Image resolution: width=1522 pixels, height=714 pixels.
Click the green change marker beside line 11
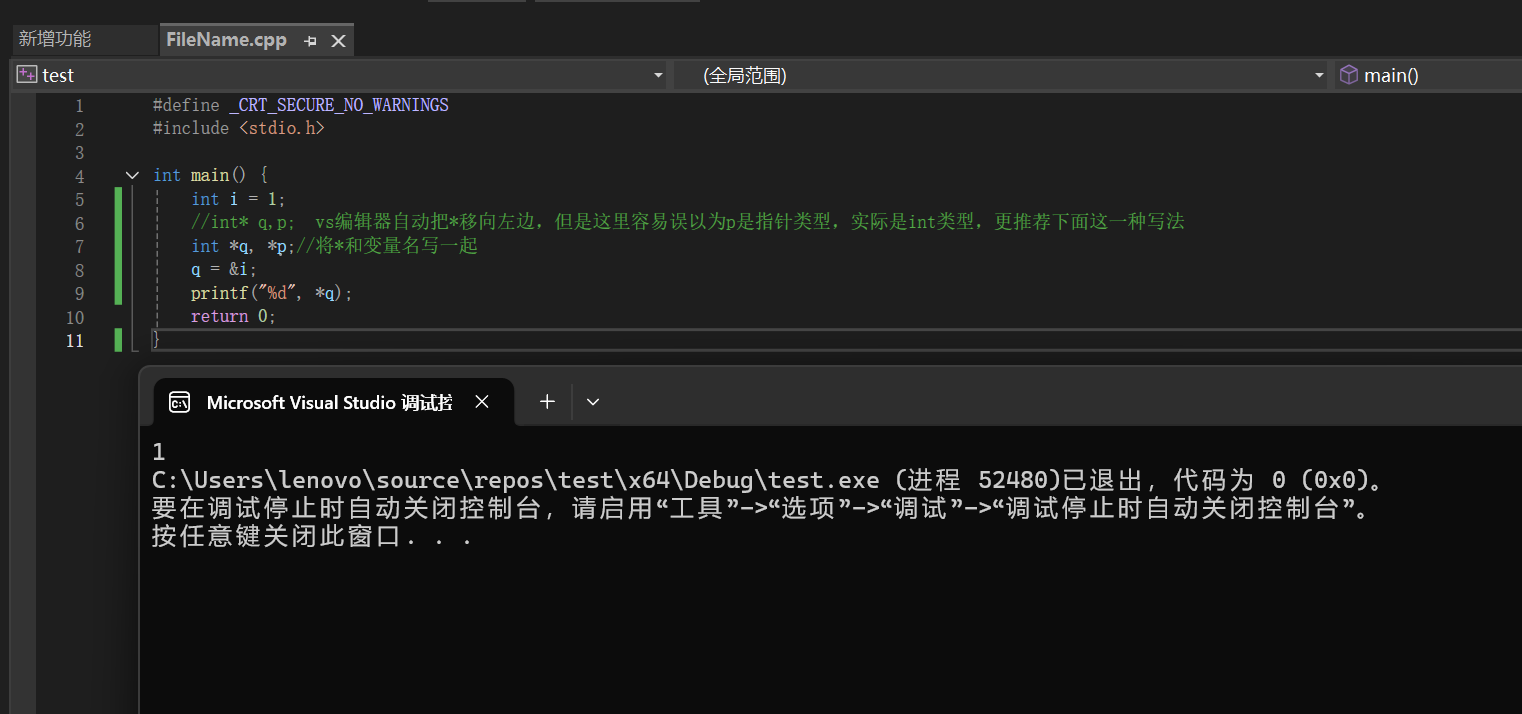click(118, 340)
